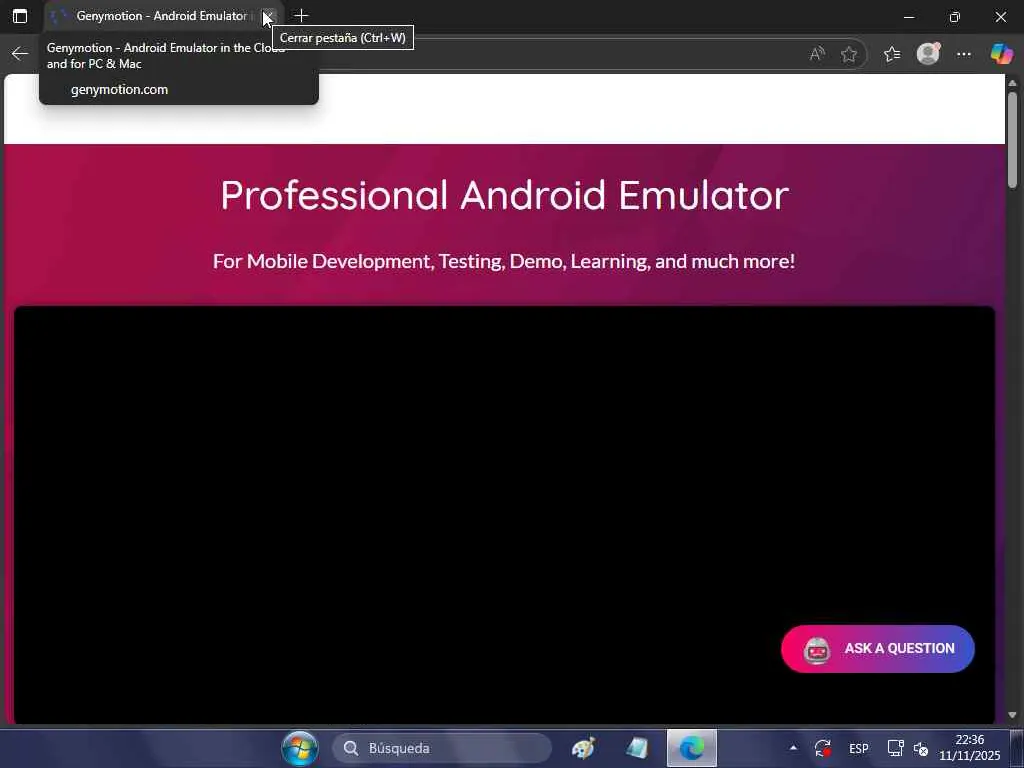Restore down the Edge window
This screenshot has height=768, width=1024.
(x=955, y=16)
